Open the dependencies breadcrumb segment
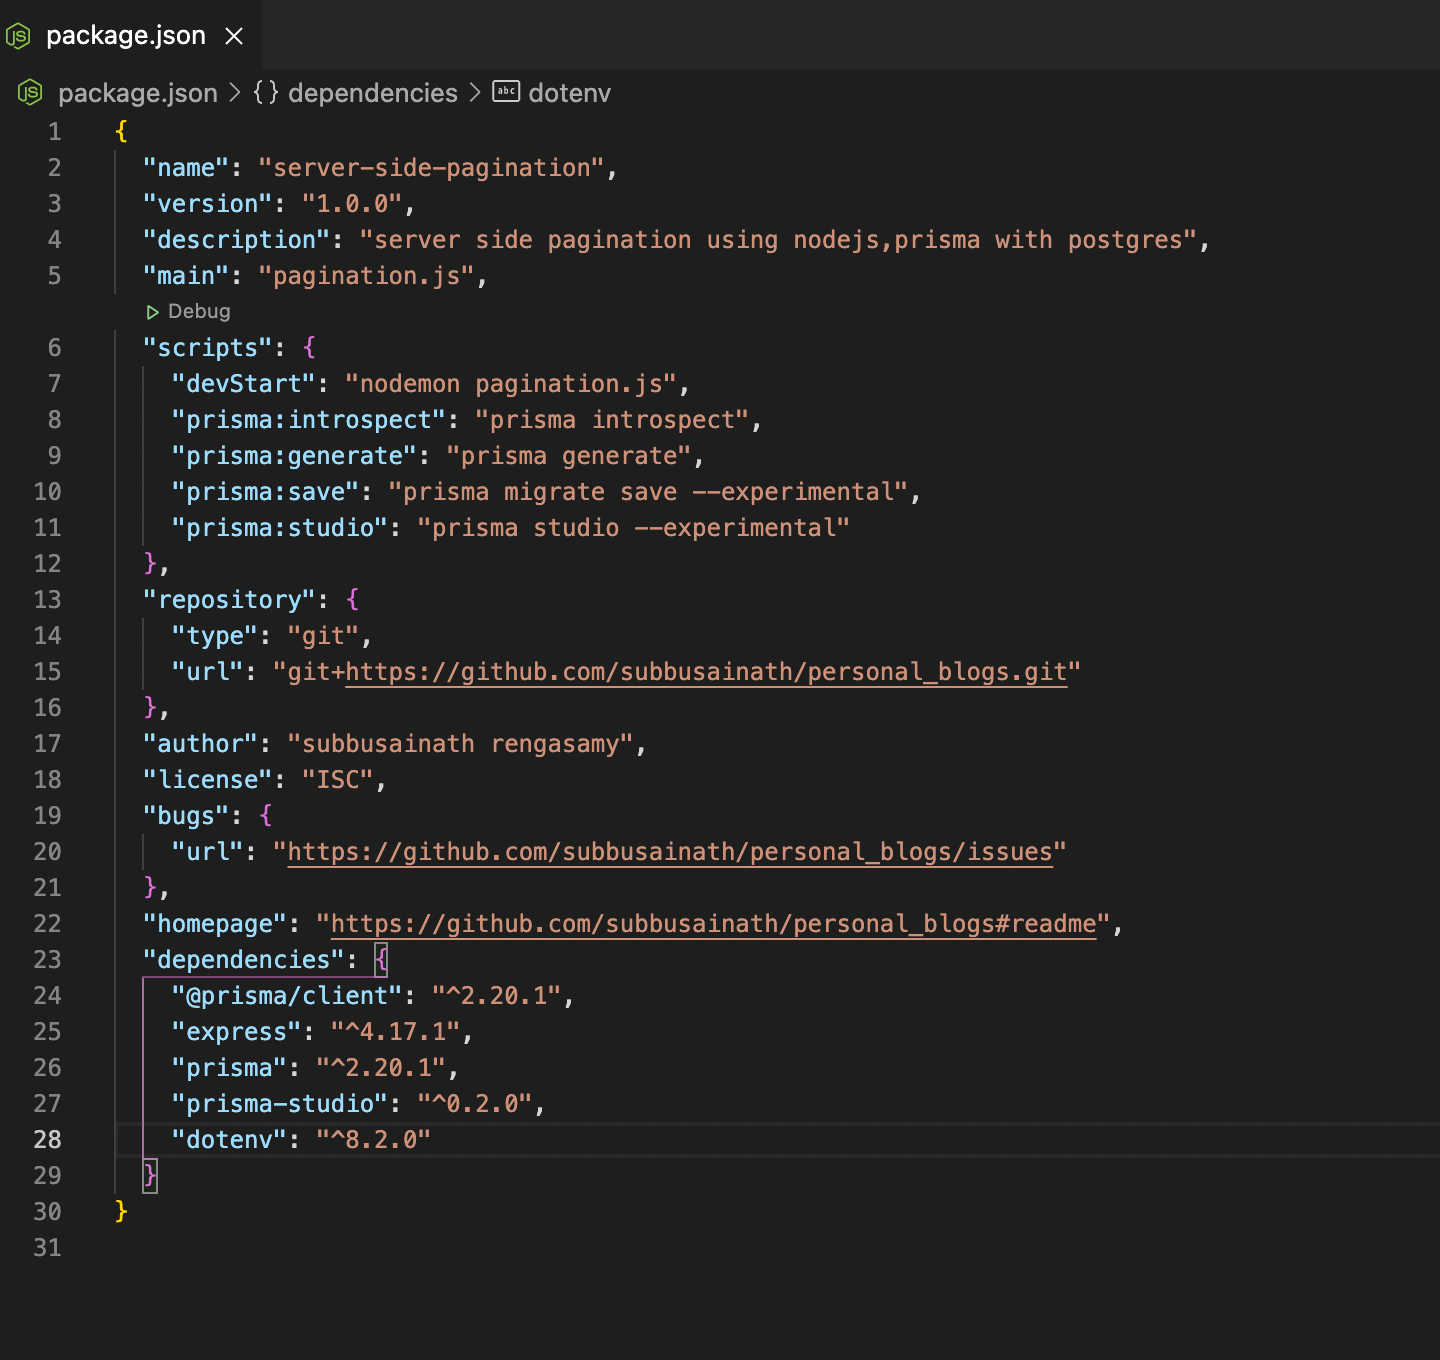 click(373, 93)
